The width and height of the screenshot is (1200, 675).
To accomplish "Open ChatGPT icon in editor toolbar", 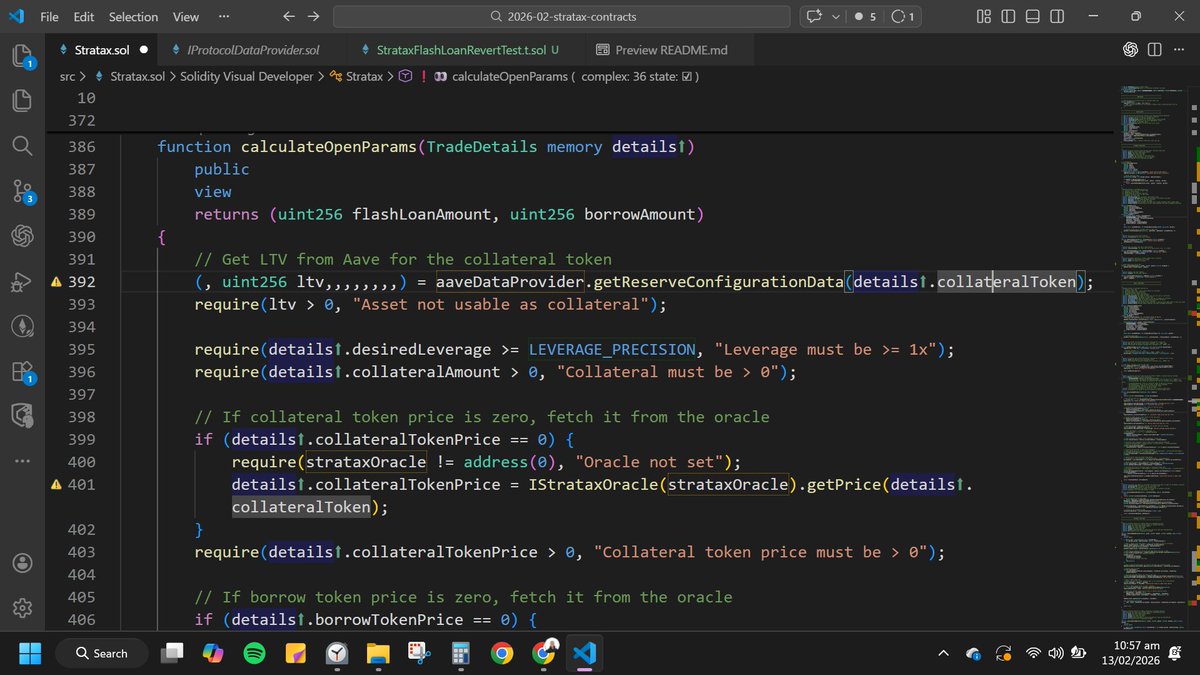I will pos(1130,50).
